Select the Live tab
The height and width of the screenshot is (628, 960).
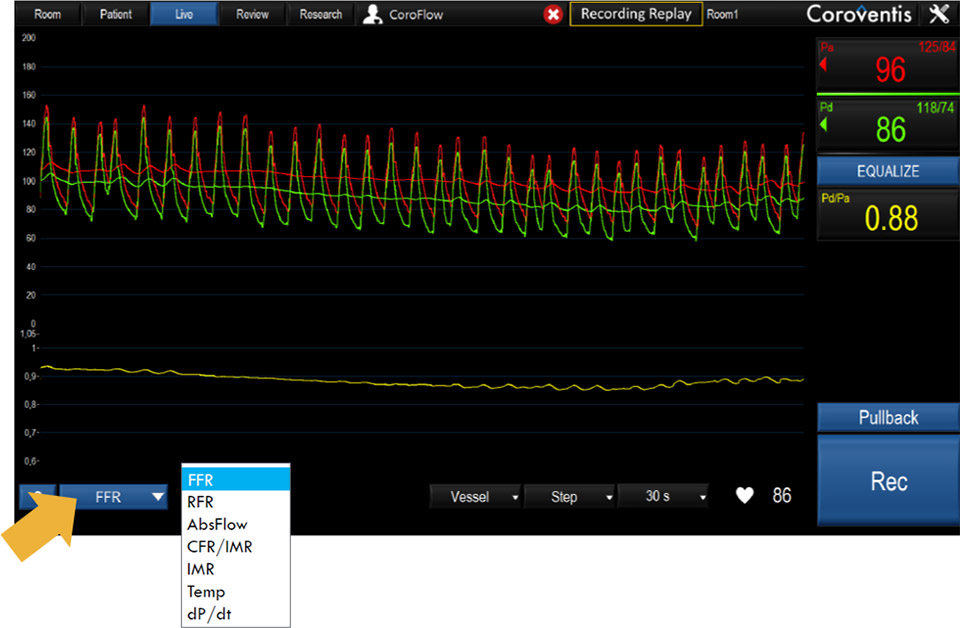(184, 14)
